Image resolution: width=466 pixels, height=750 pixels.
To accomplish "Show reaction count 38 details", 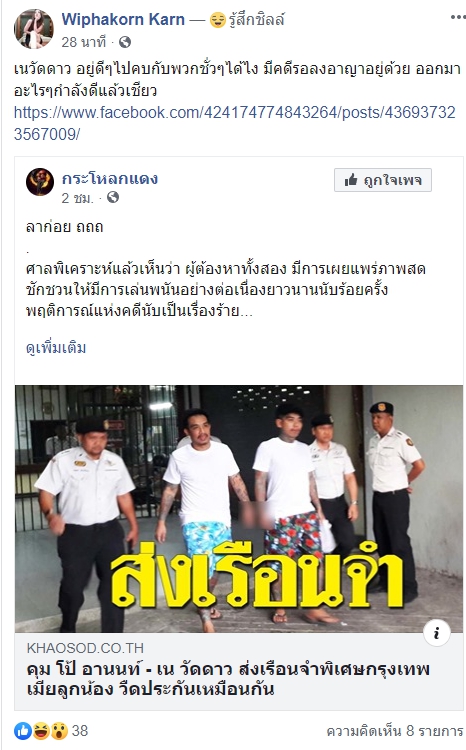I will click(80, 731).
